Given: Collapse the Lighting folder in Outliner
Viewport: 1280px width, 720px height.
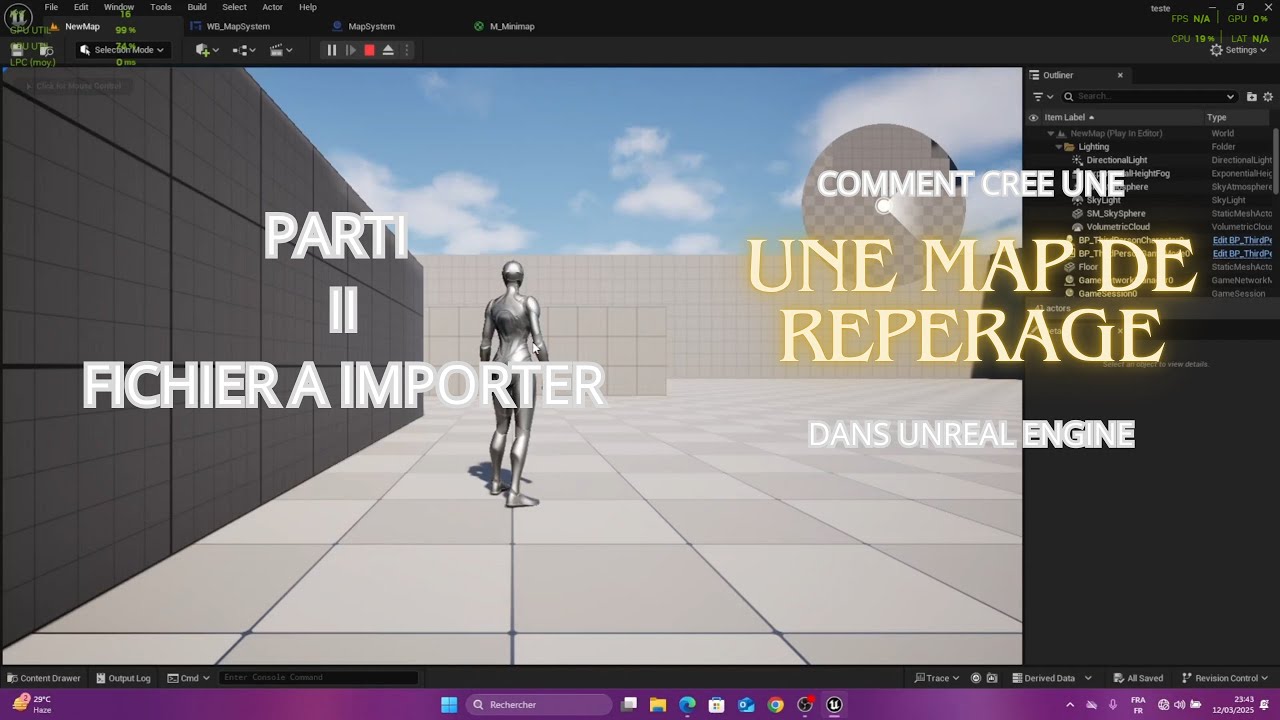Looking at the screenshot, I should coord(1059,147).
